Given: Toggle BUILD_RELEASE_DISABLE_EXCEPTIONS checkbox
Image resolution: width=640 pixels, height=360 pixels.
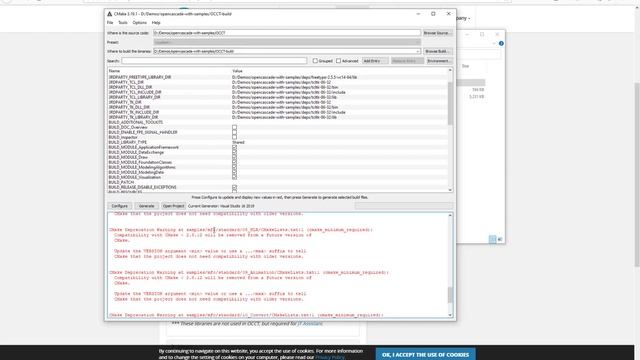Looking at the screenshot, I should click(x=234, y=187).
